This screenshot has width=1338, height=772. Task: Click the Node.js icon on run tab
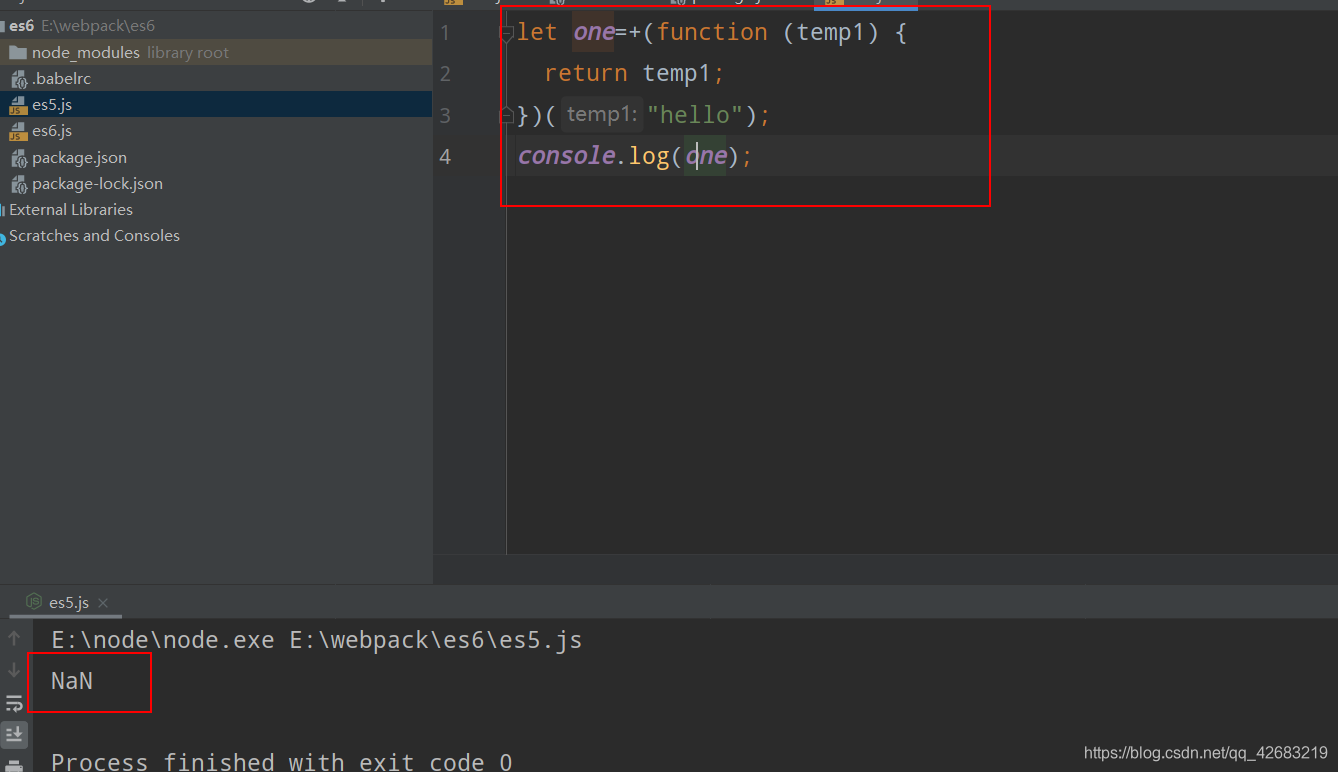[x=34, y=602]
